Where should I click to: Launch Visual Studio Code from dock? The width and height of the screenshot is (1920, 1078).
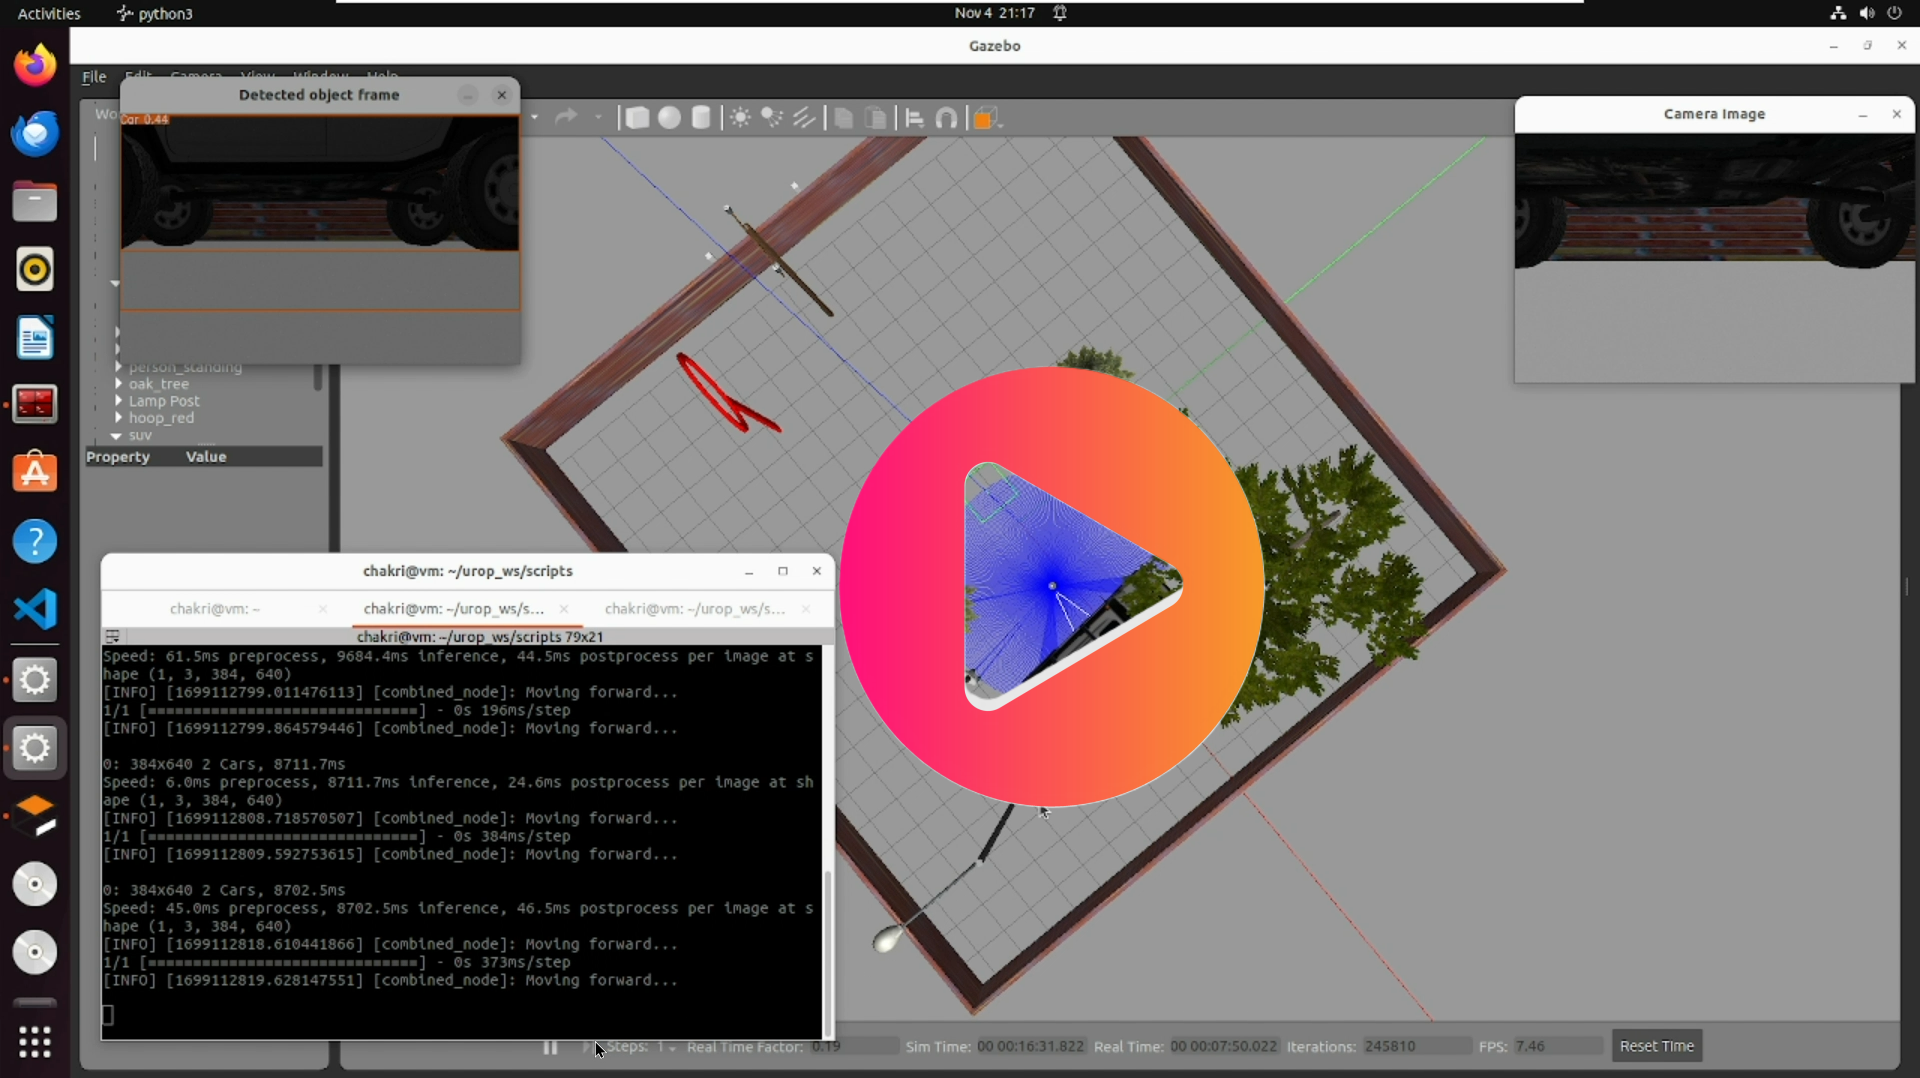[35, 609]
